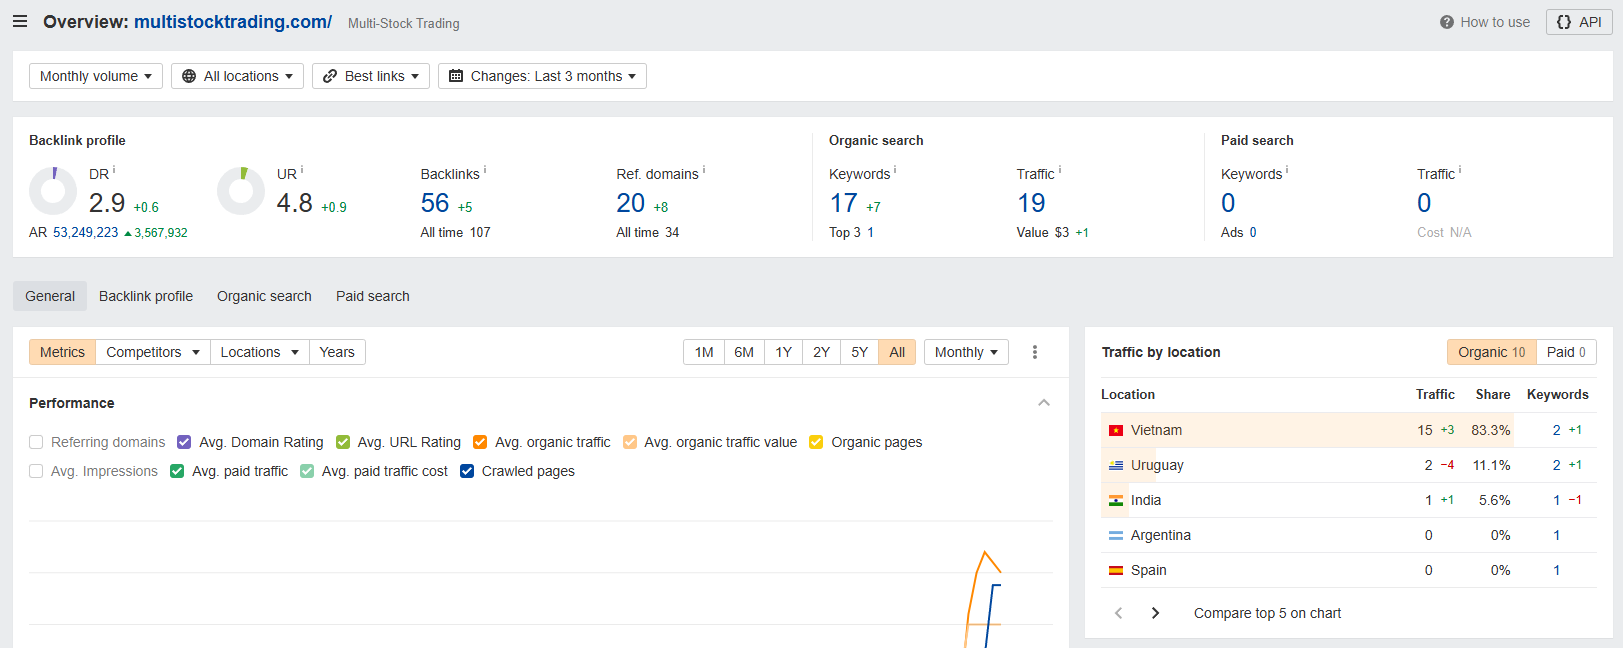The height and width of the screenshot is (648, 1623).
Task: Toggle Crawled pages checkbox
Action: (467, 471)
